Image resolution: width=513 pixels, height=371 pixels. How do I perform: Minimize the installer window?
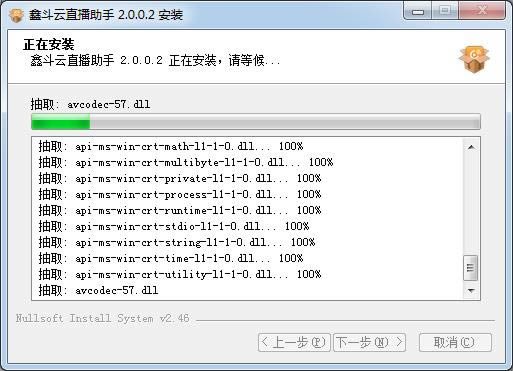pyautogui.click(x=418, y=12)
